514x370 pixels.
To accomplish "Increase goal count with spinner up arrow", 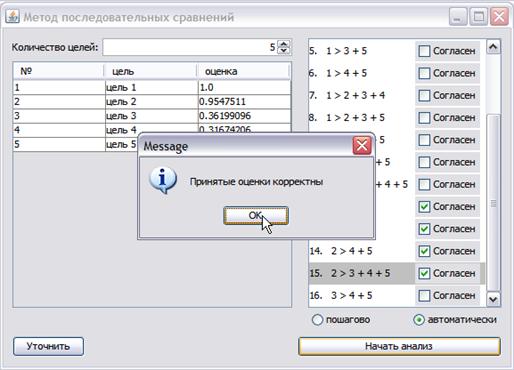I will tap(284, 44).
